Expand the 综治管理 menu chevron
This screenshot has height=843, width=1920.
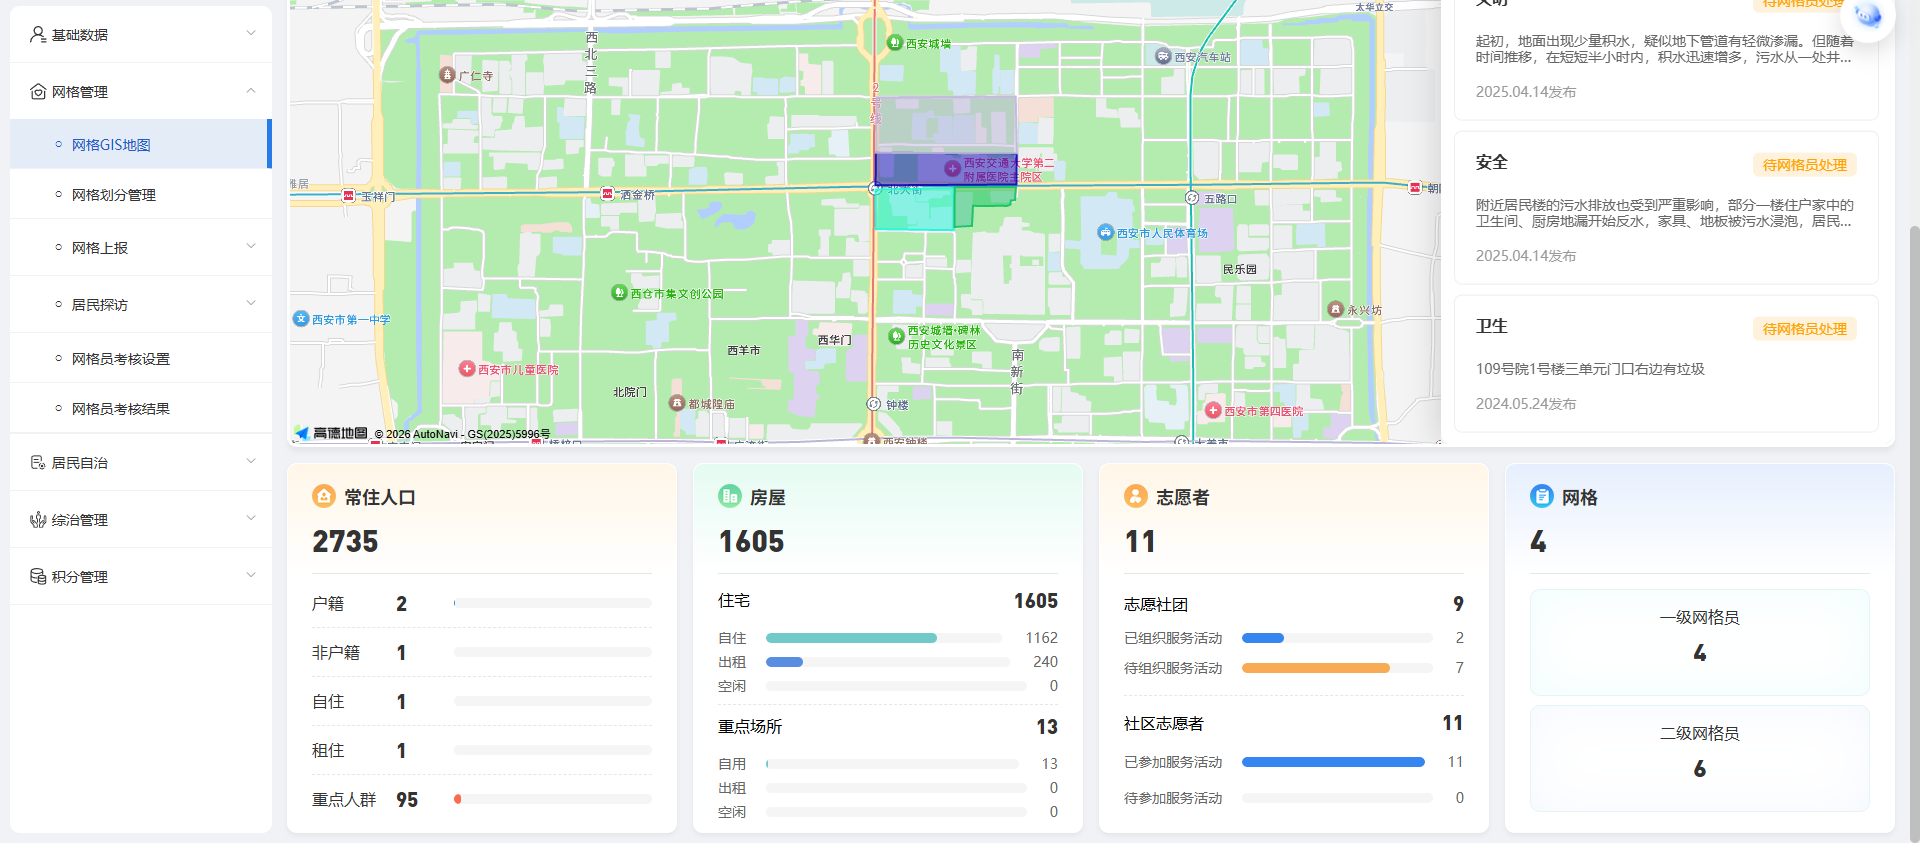point(251,518)
